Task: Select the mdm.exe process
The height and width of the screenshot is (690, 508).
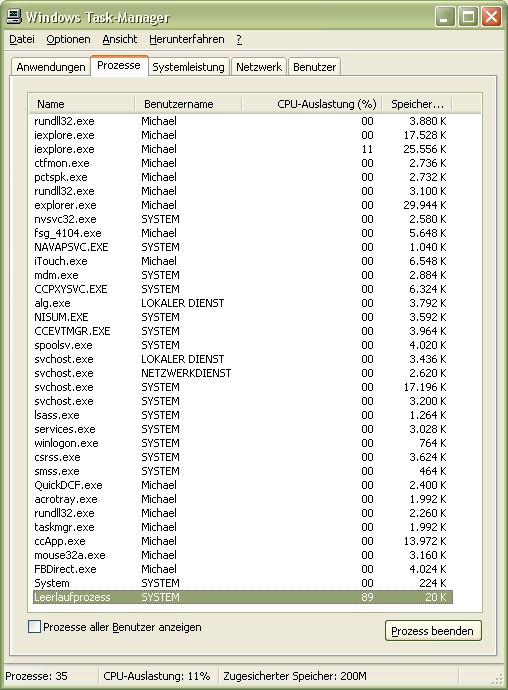Action: (243, 275)
